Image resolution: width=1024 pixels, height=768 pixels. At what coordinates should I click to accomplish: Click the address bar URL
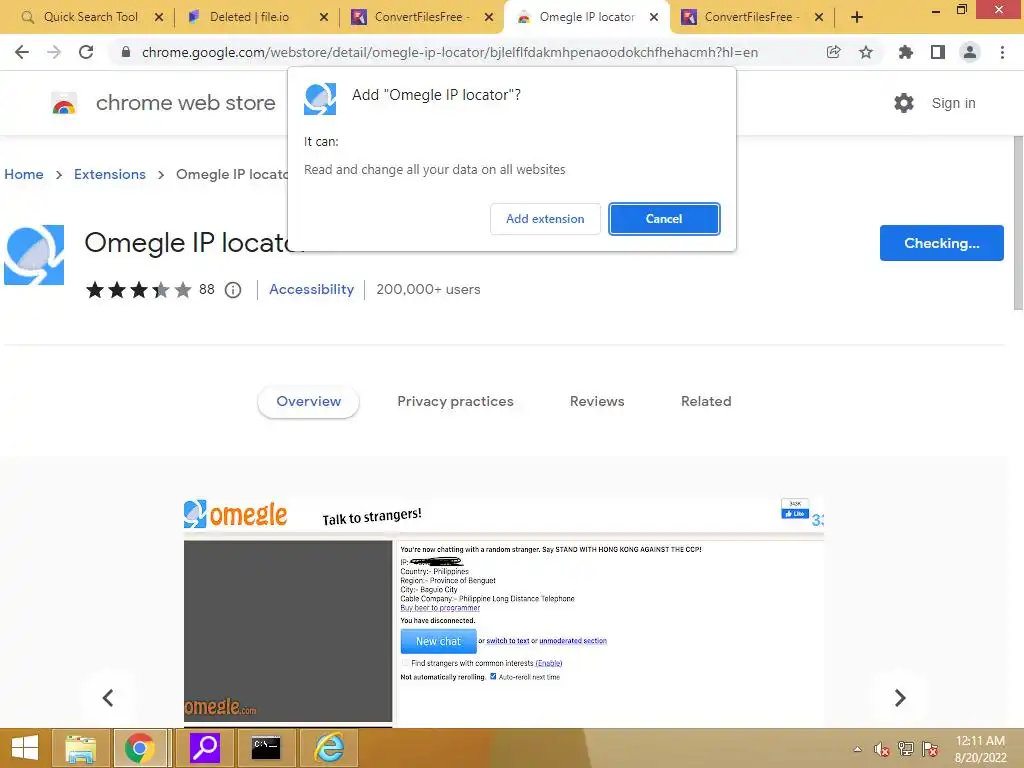point(450,52)
